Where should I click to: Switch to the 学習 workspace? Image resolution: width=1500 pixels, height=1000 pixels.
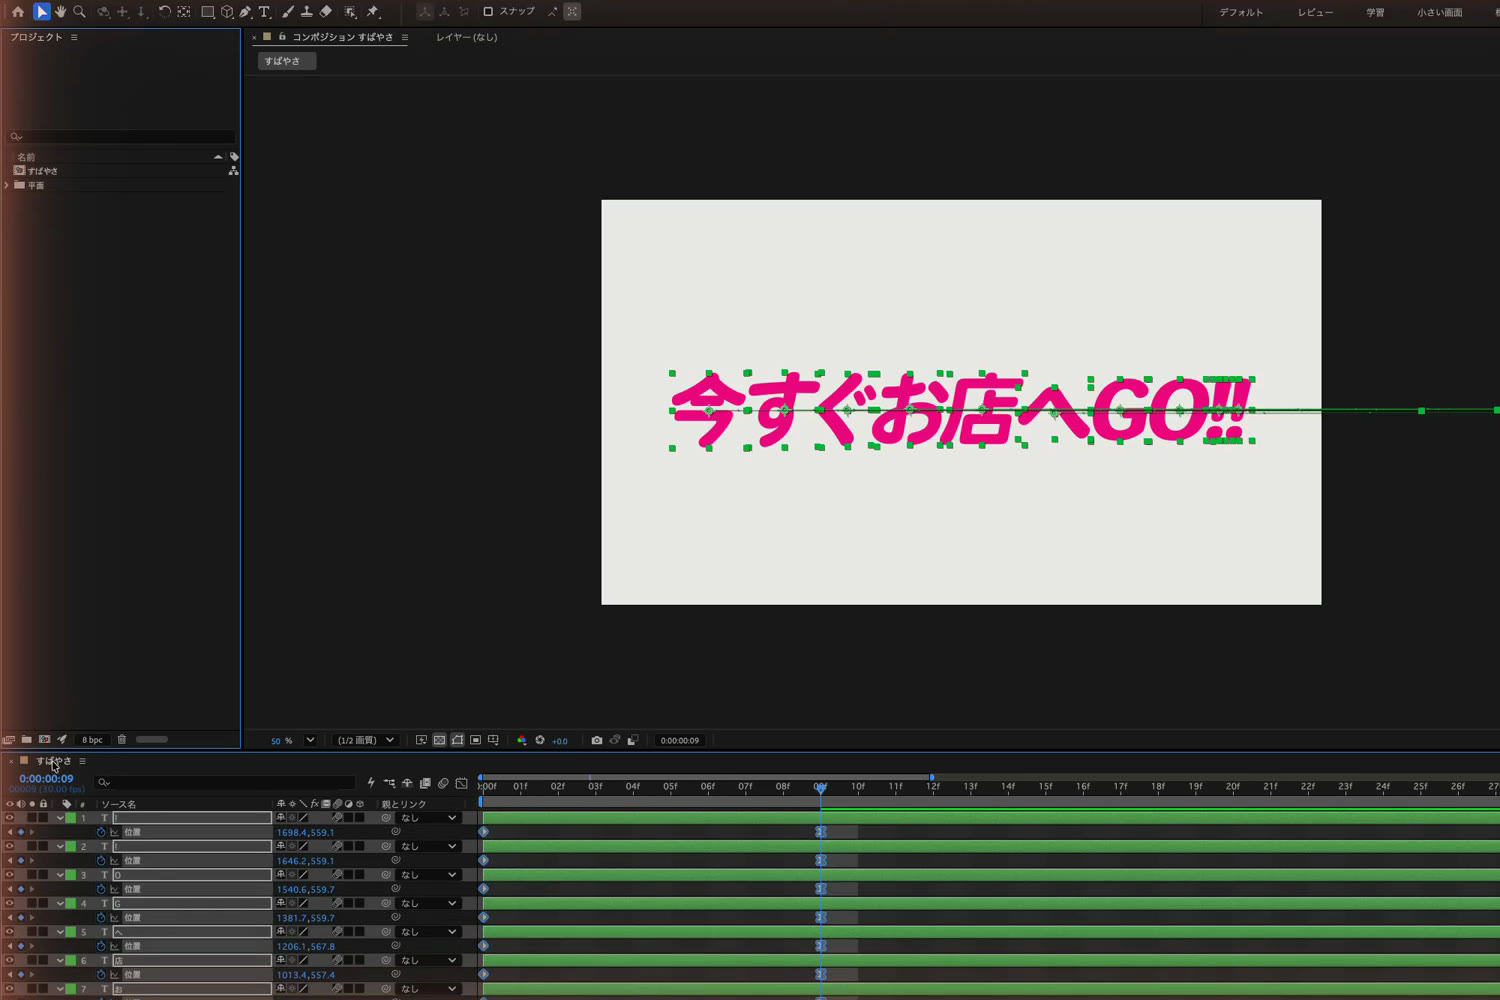coord(1375,12)
